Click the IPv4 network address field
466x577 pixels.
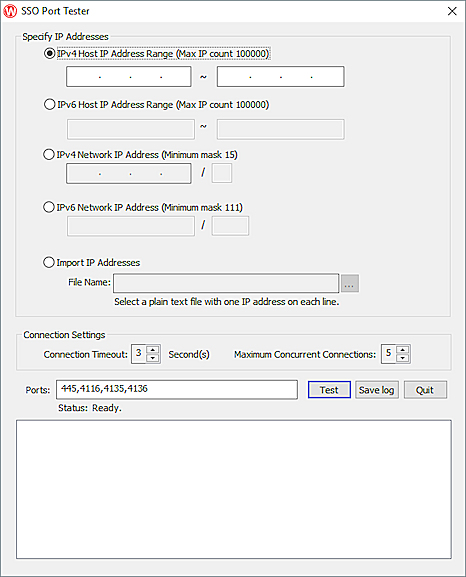click(129, 173)
